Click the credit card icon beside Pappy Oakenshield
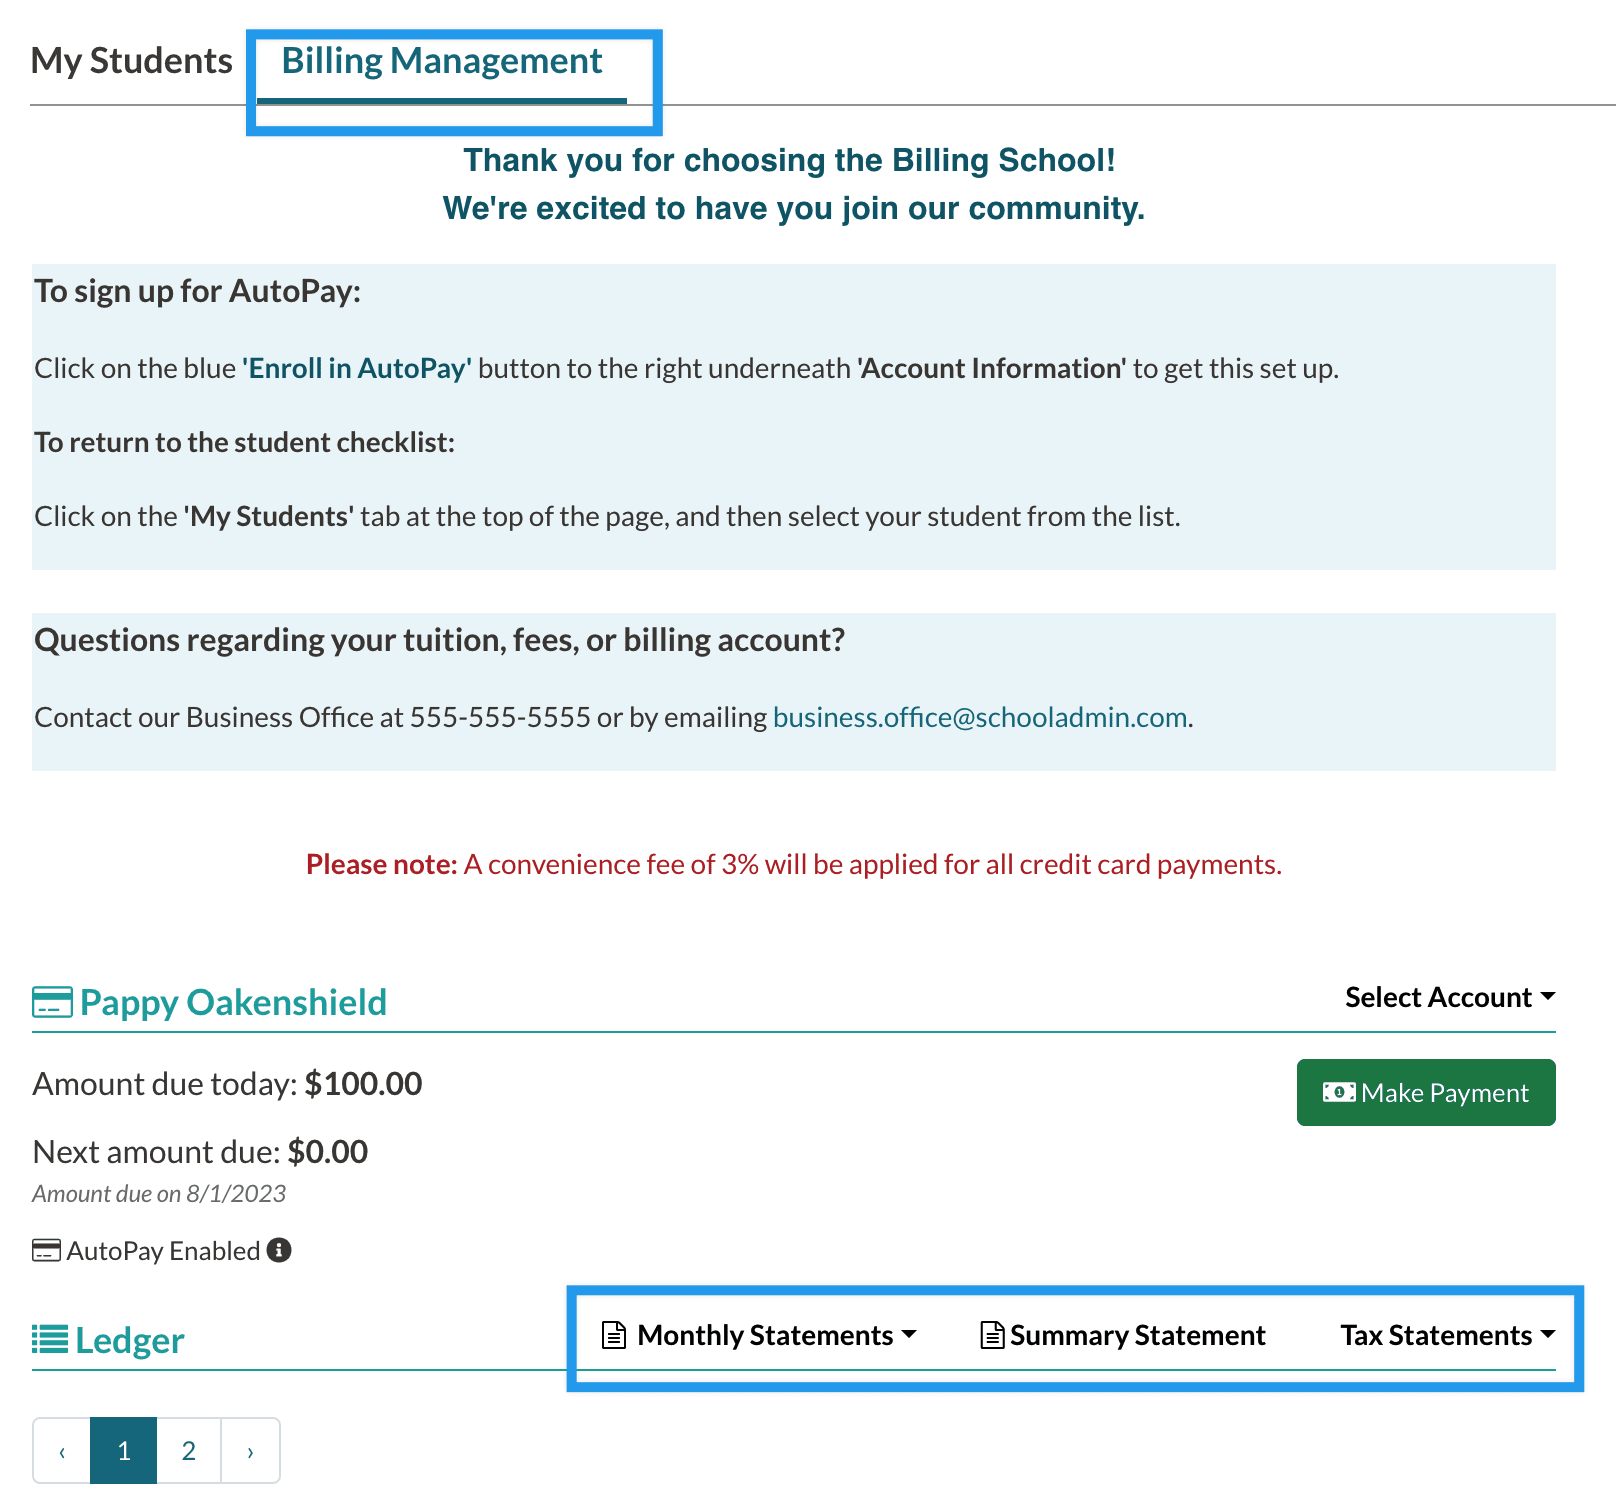The image size is (1616, 1494). 52,1002
